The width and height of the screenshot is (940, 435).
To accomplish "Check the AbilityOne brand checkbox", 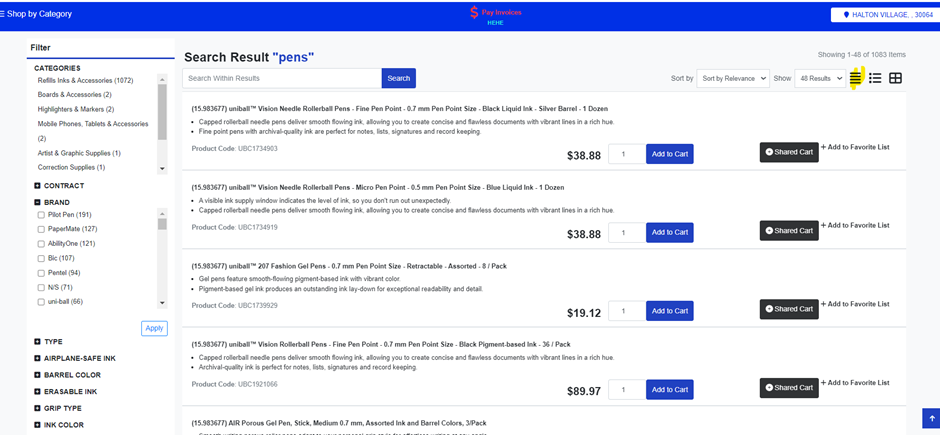I will click(x=41, y=244).
